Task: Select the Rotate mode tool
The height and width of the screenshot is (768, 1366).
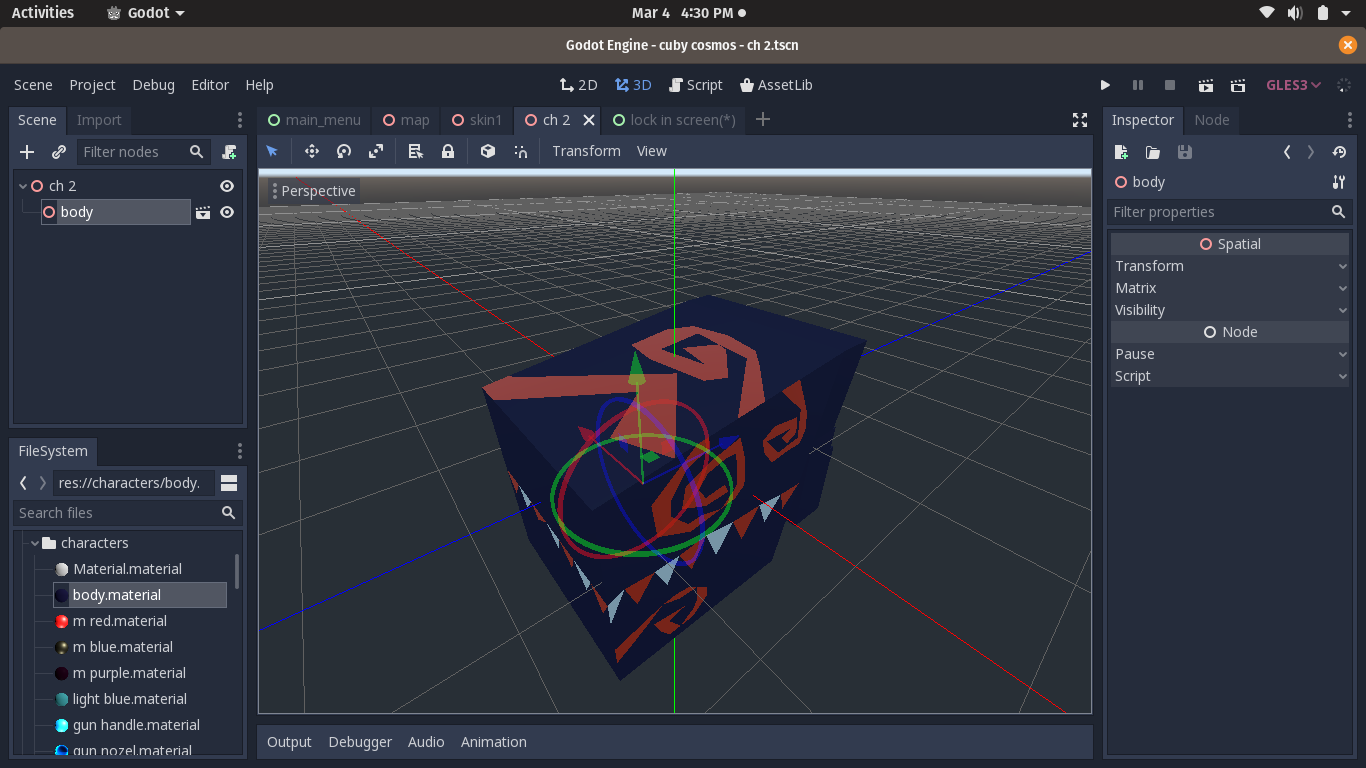Action: pyautogui.click(x=344, y=151)
